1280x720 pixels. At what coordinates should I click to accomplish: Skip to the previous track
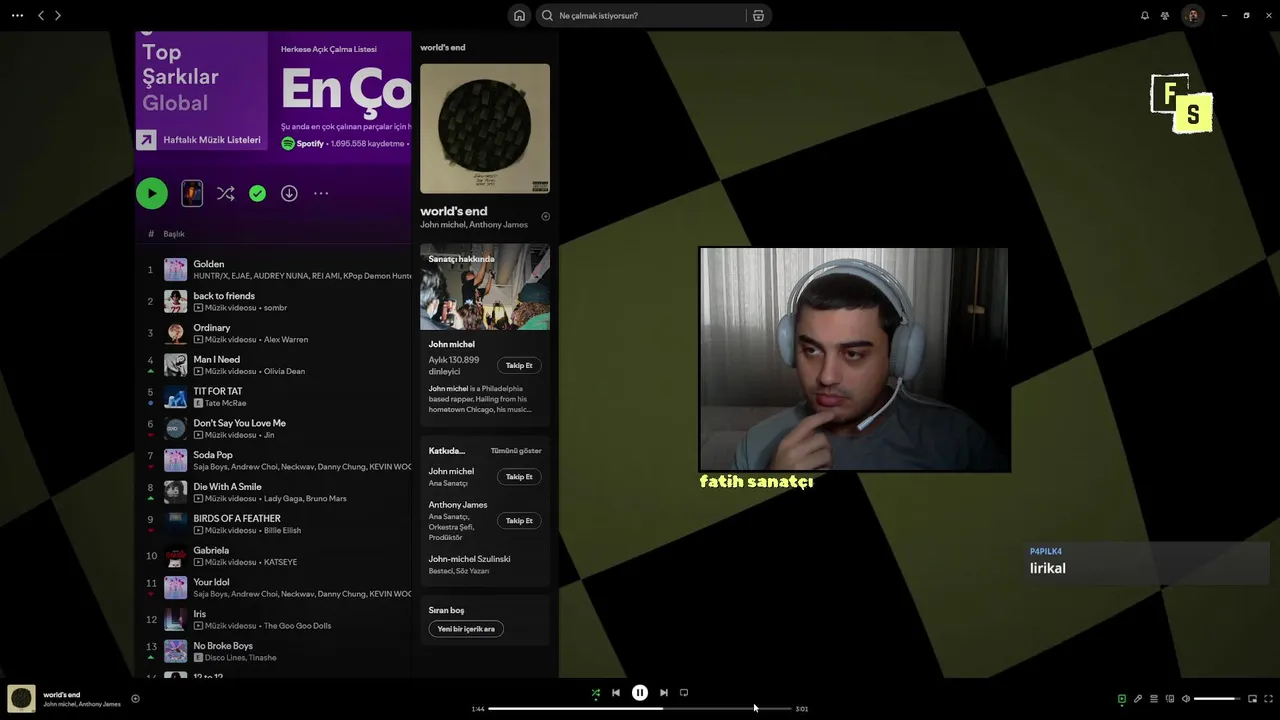click(616, 692)
